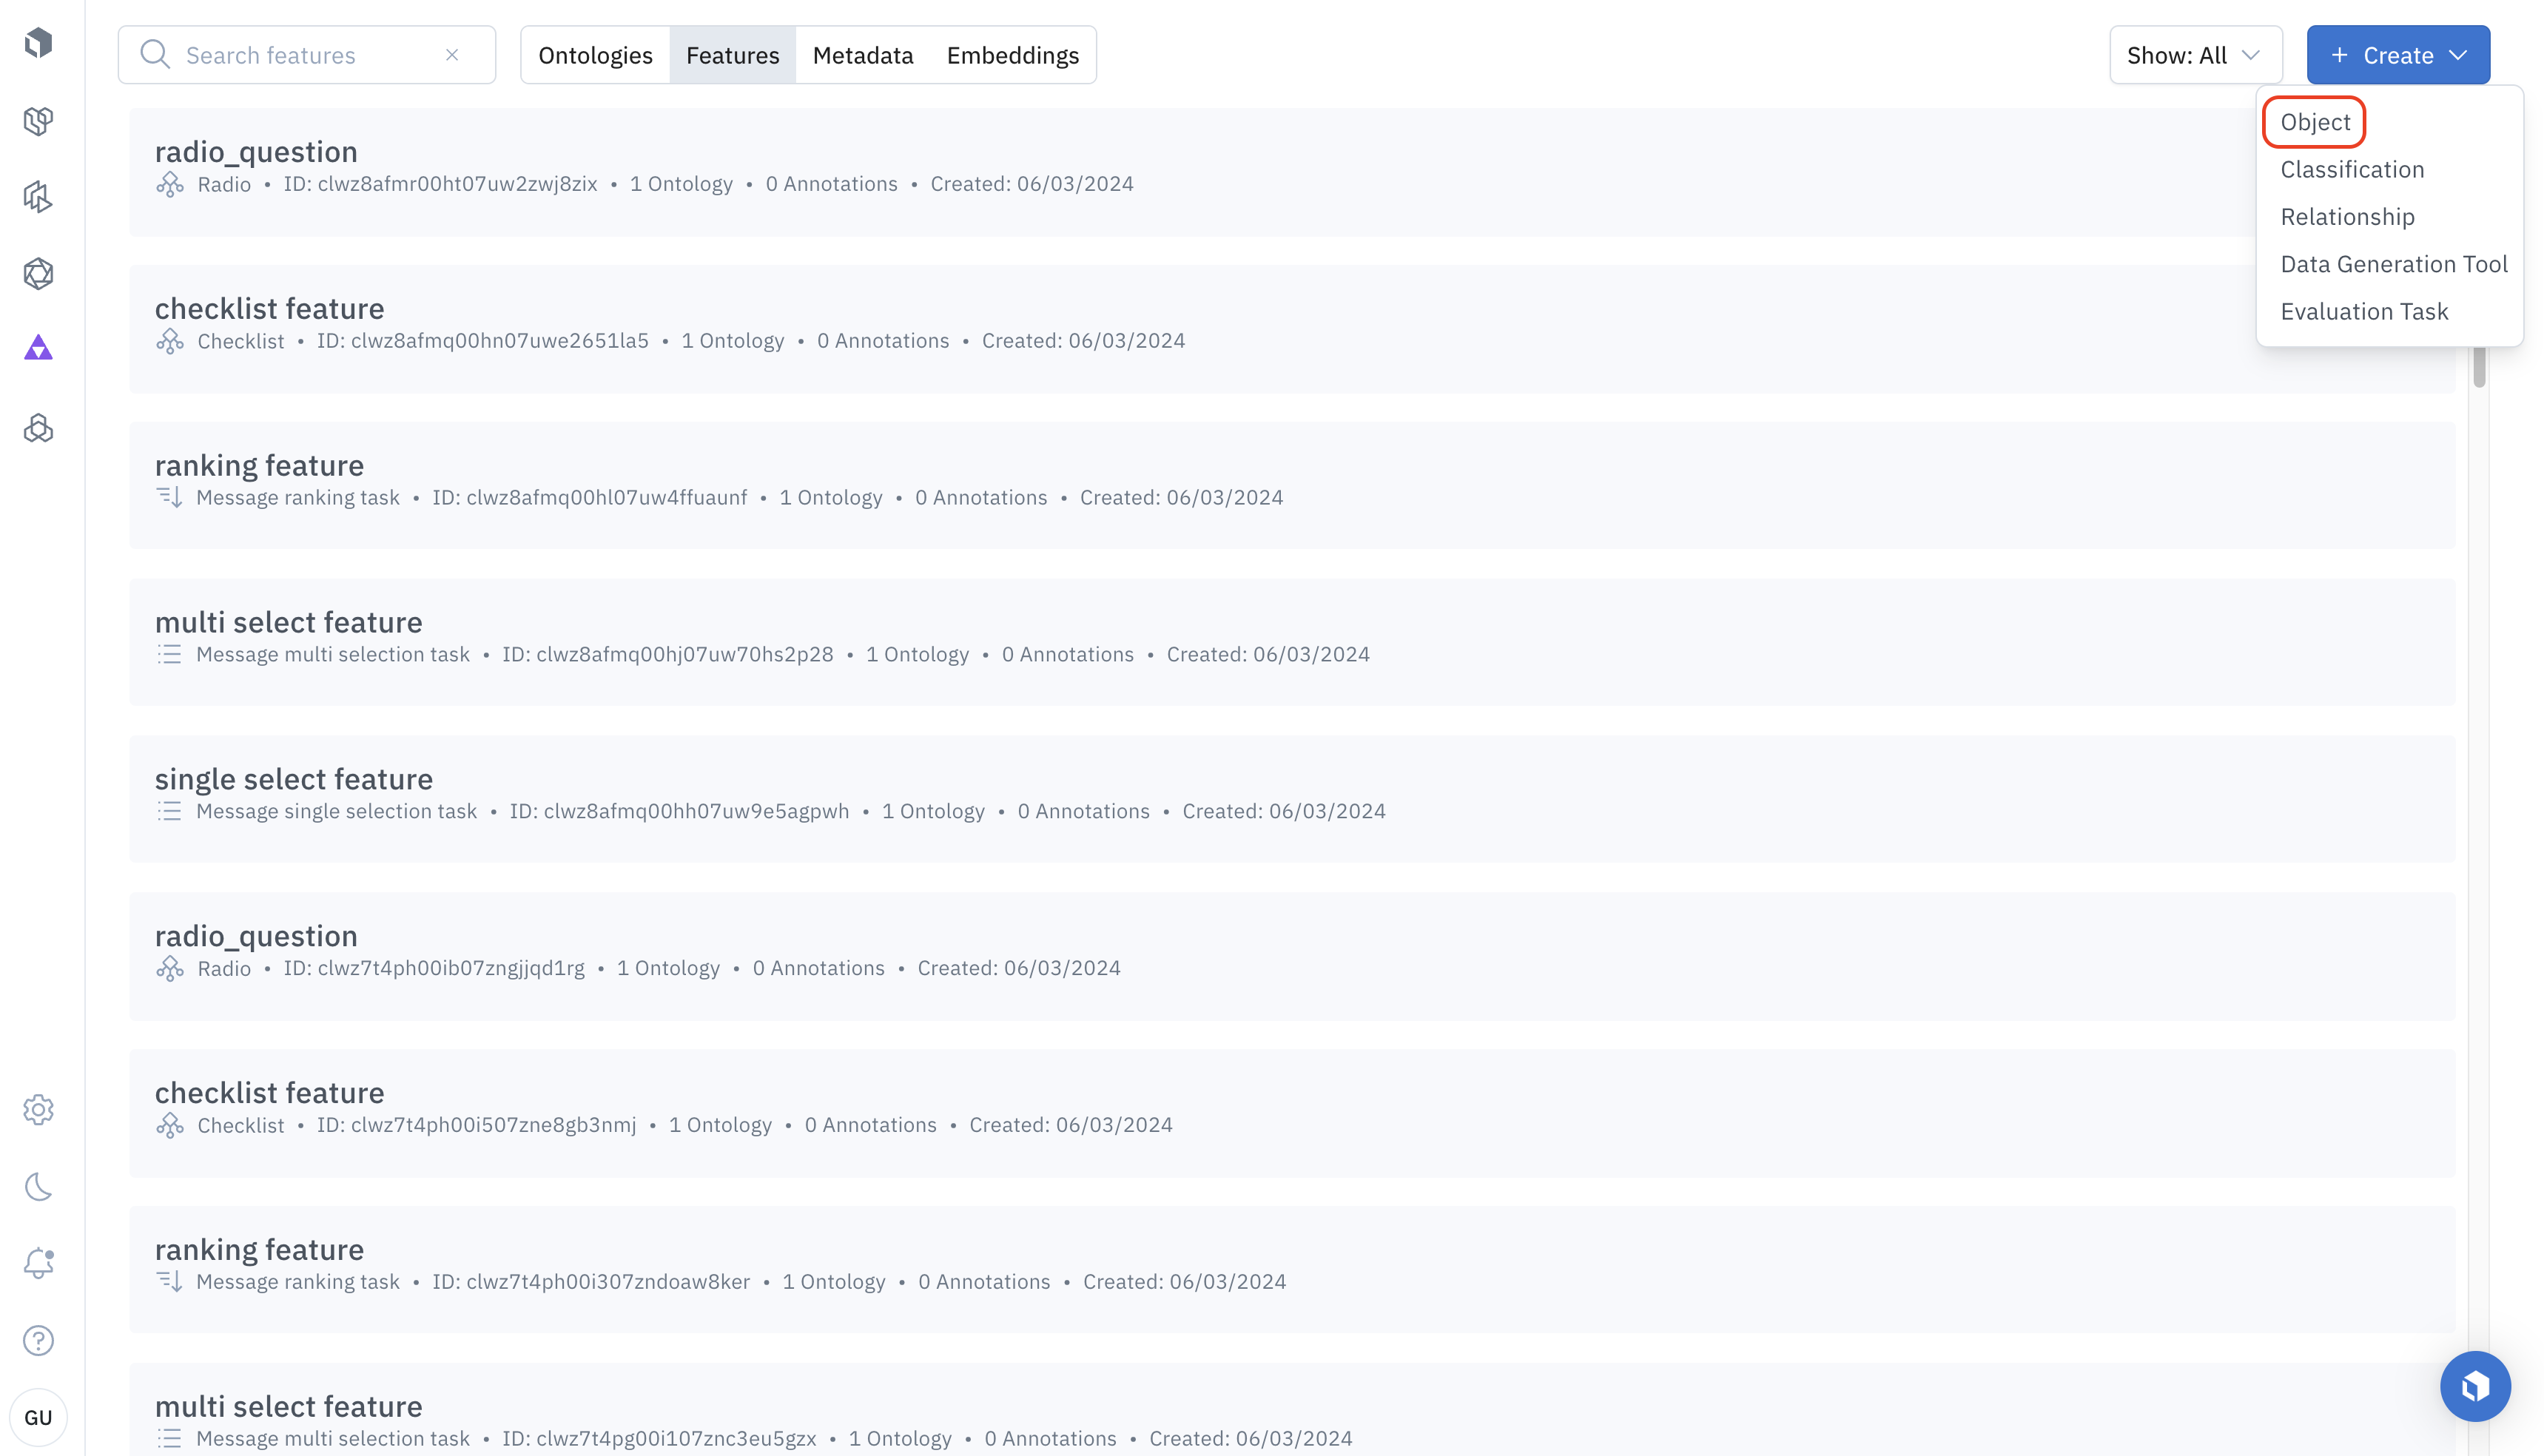Click list icon on single select feature row
Image resolution: width=2544 pixels, height=1456 pixels.
[169, 811]
